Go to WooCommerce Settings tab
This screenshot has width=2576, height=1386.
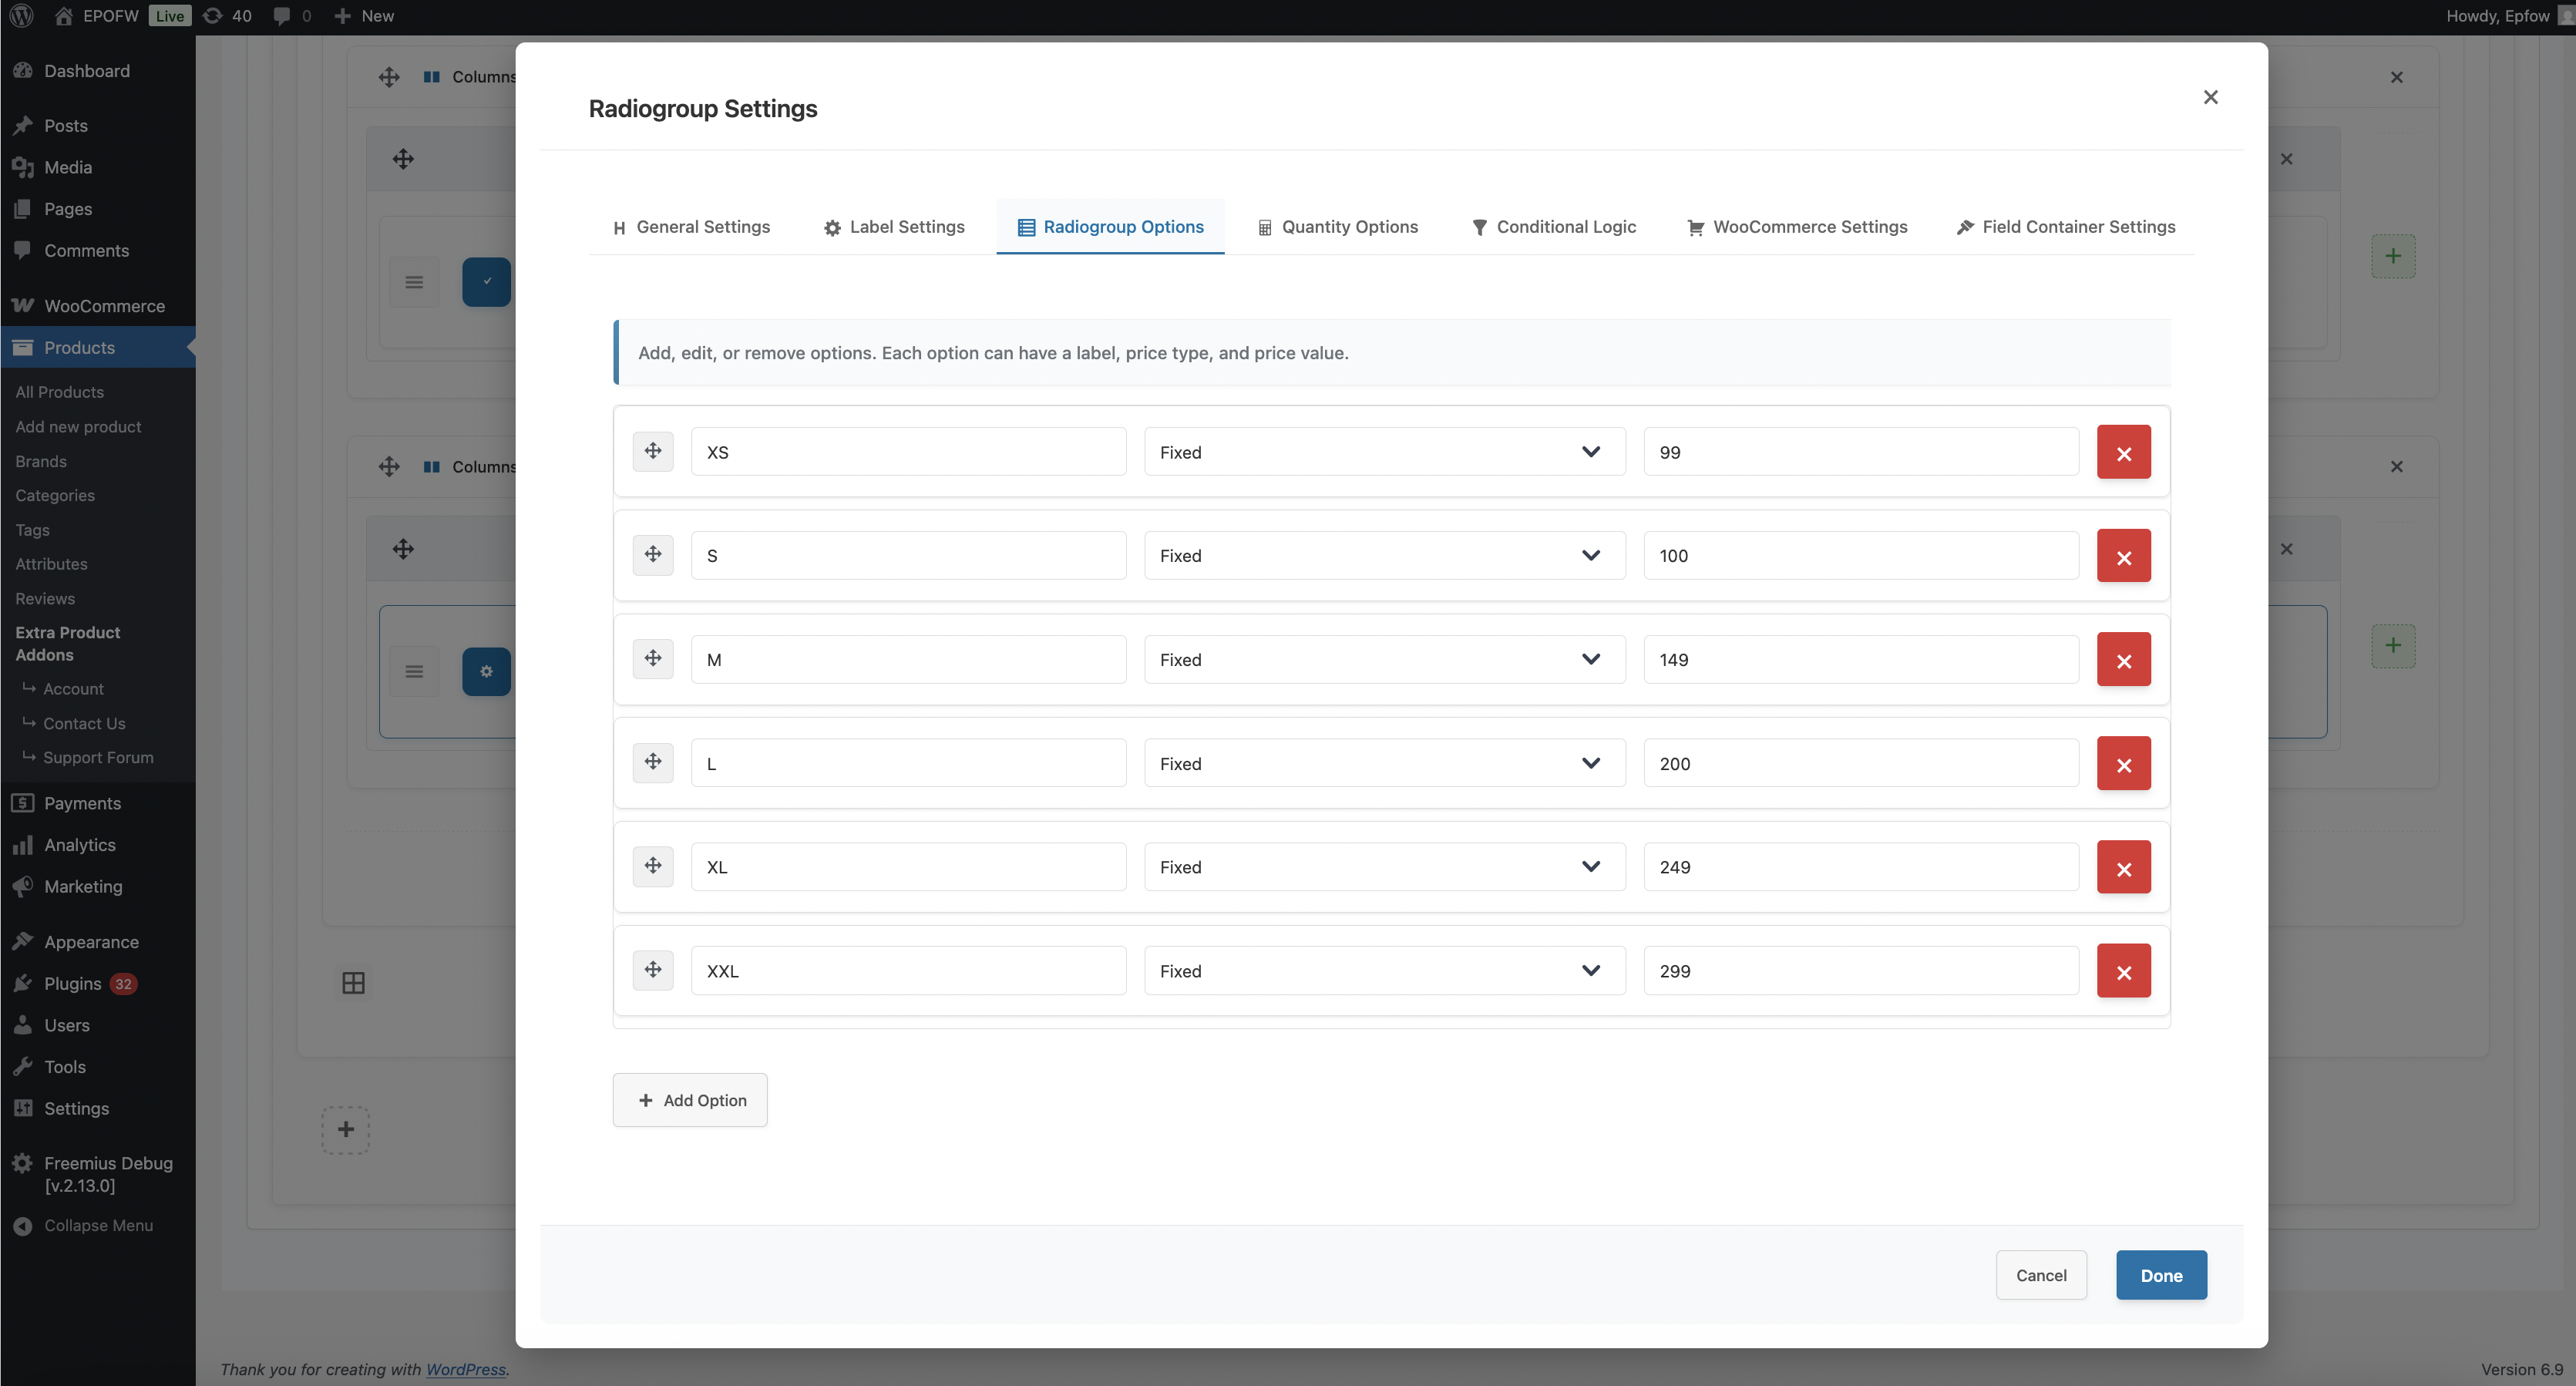pyautogui.click(x=1797, y=227)
